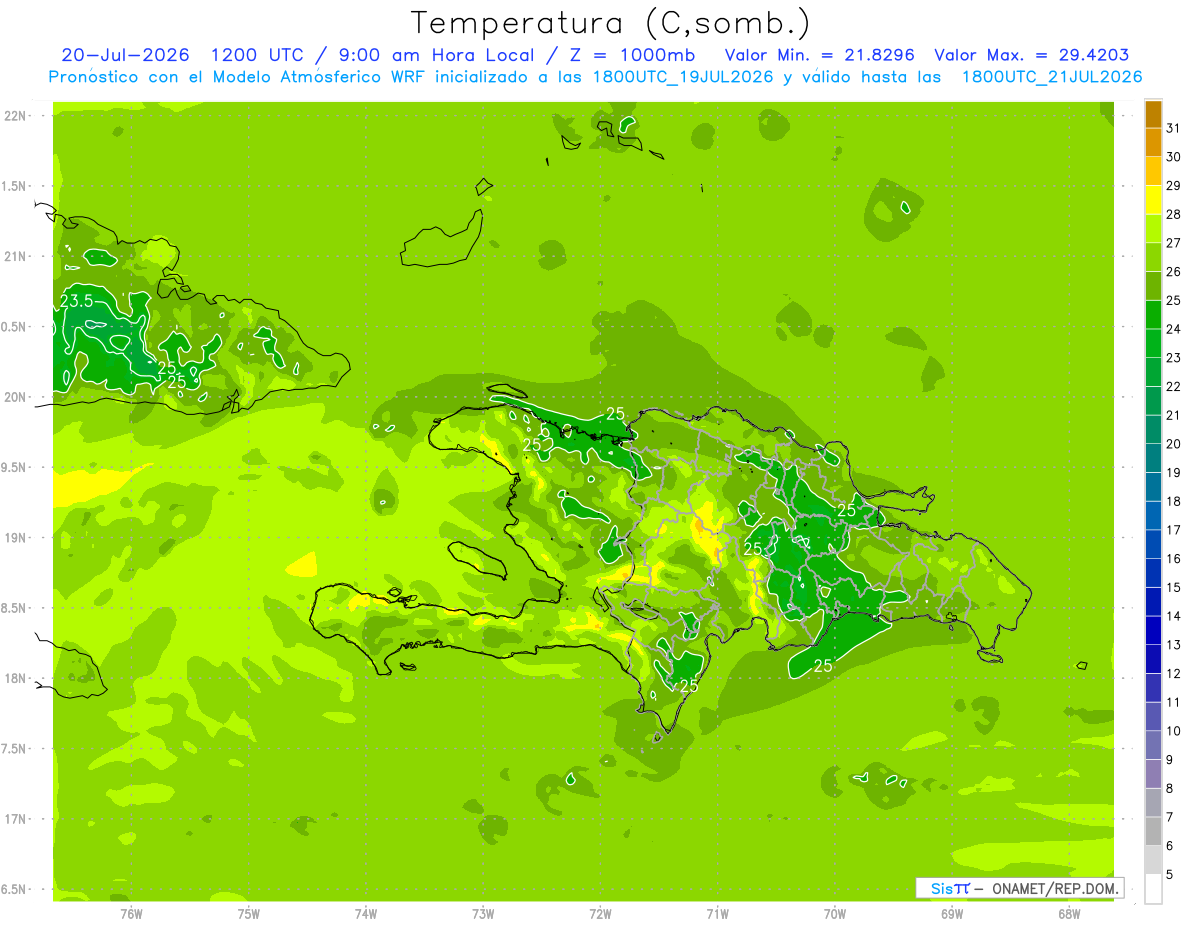Select the dark blue 14 legend segment
The height and width of the screenshot is (927, 1200).
coord(1153,602)
